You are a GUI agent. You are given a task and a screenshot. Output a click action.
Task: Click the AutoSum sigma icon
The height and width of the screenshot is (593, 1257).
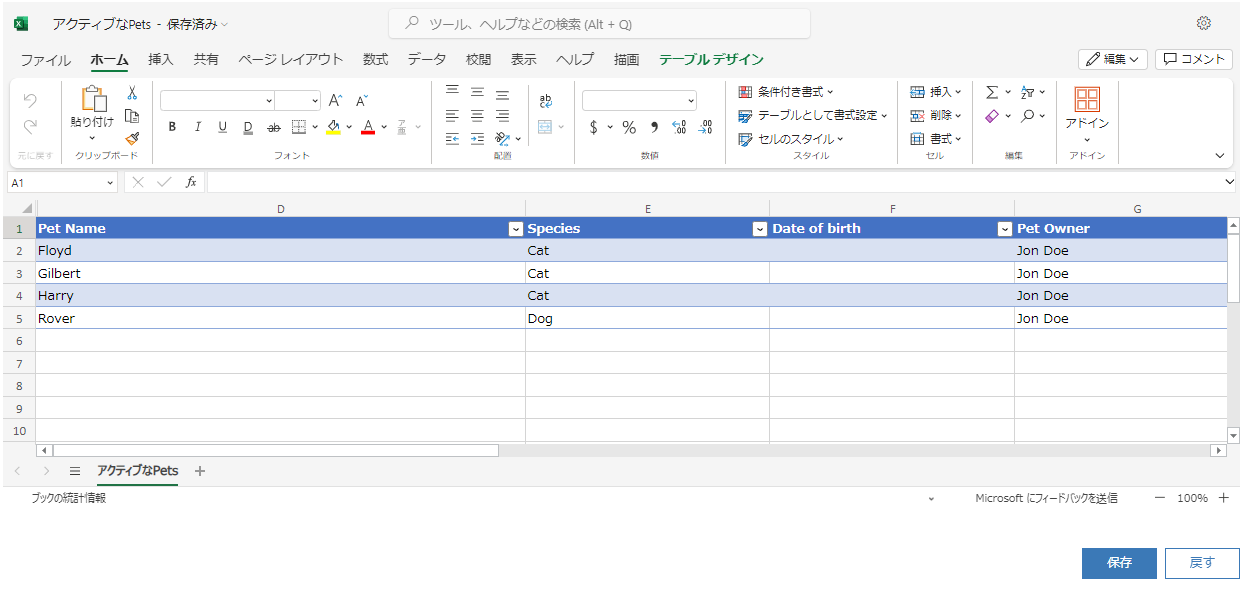tap(992, 92)
